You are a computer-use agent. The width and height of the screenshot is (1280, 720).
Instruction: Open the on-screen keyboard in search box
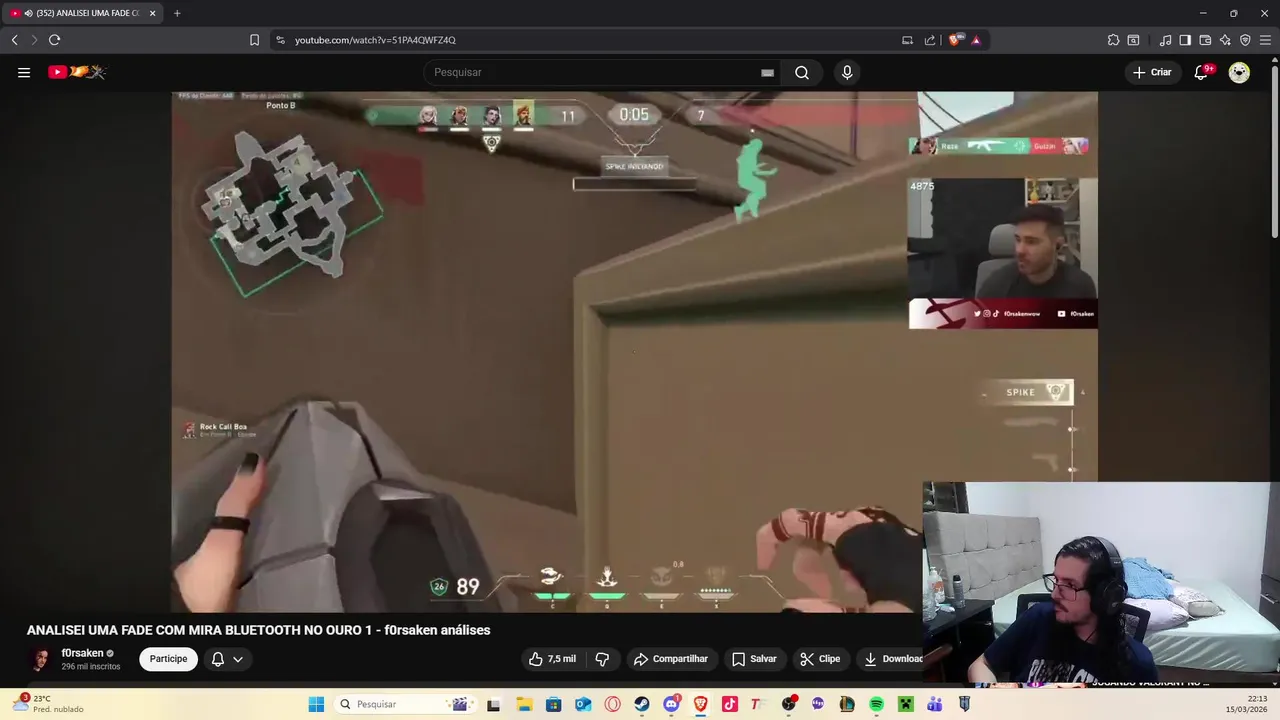[767, 72]
